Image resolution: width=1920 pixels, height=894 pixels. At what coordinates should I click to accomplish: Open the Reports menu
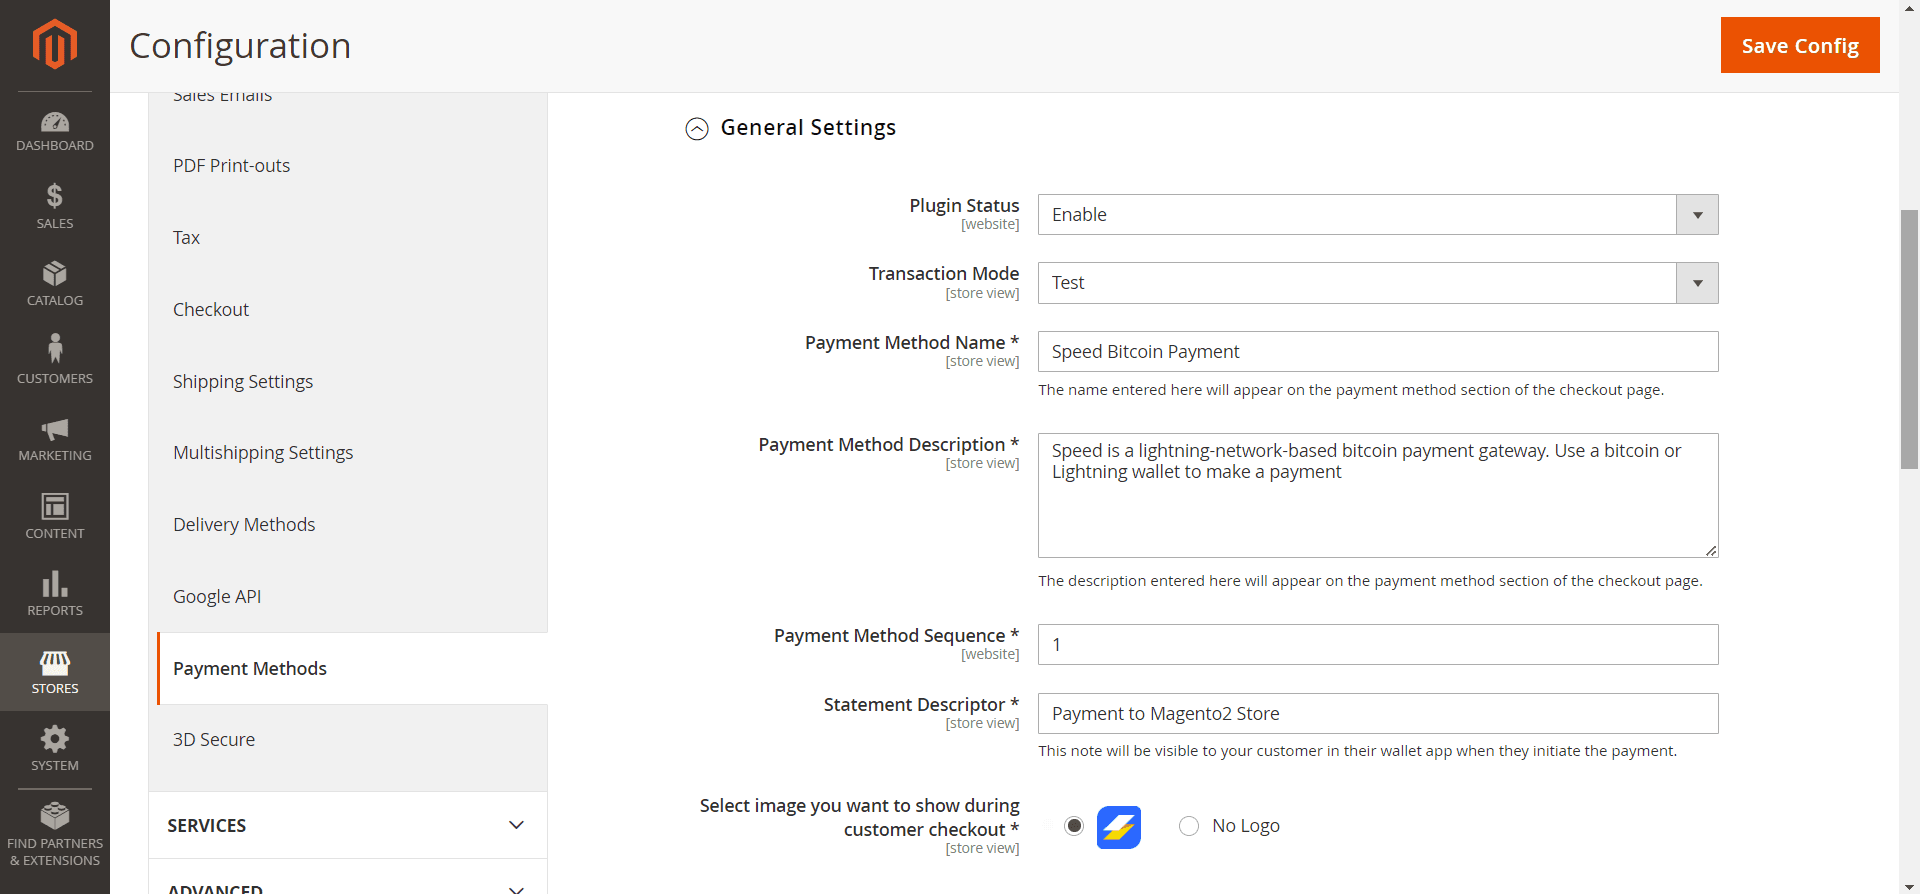click(55, 594)
